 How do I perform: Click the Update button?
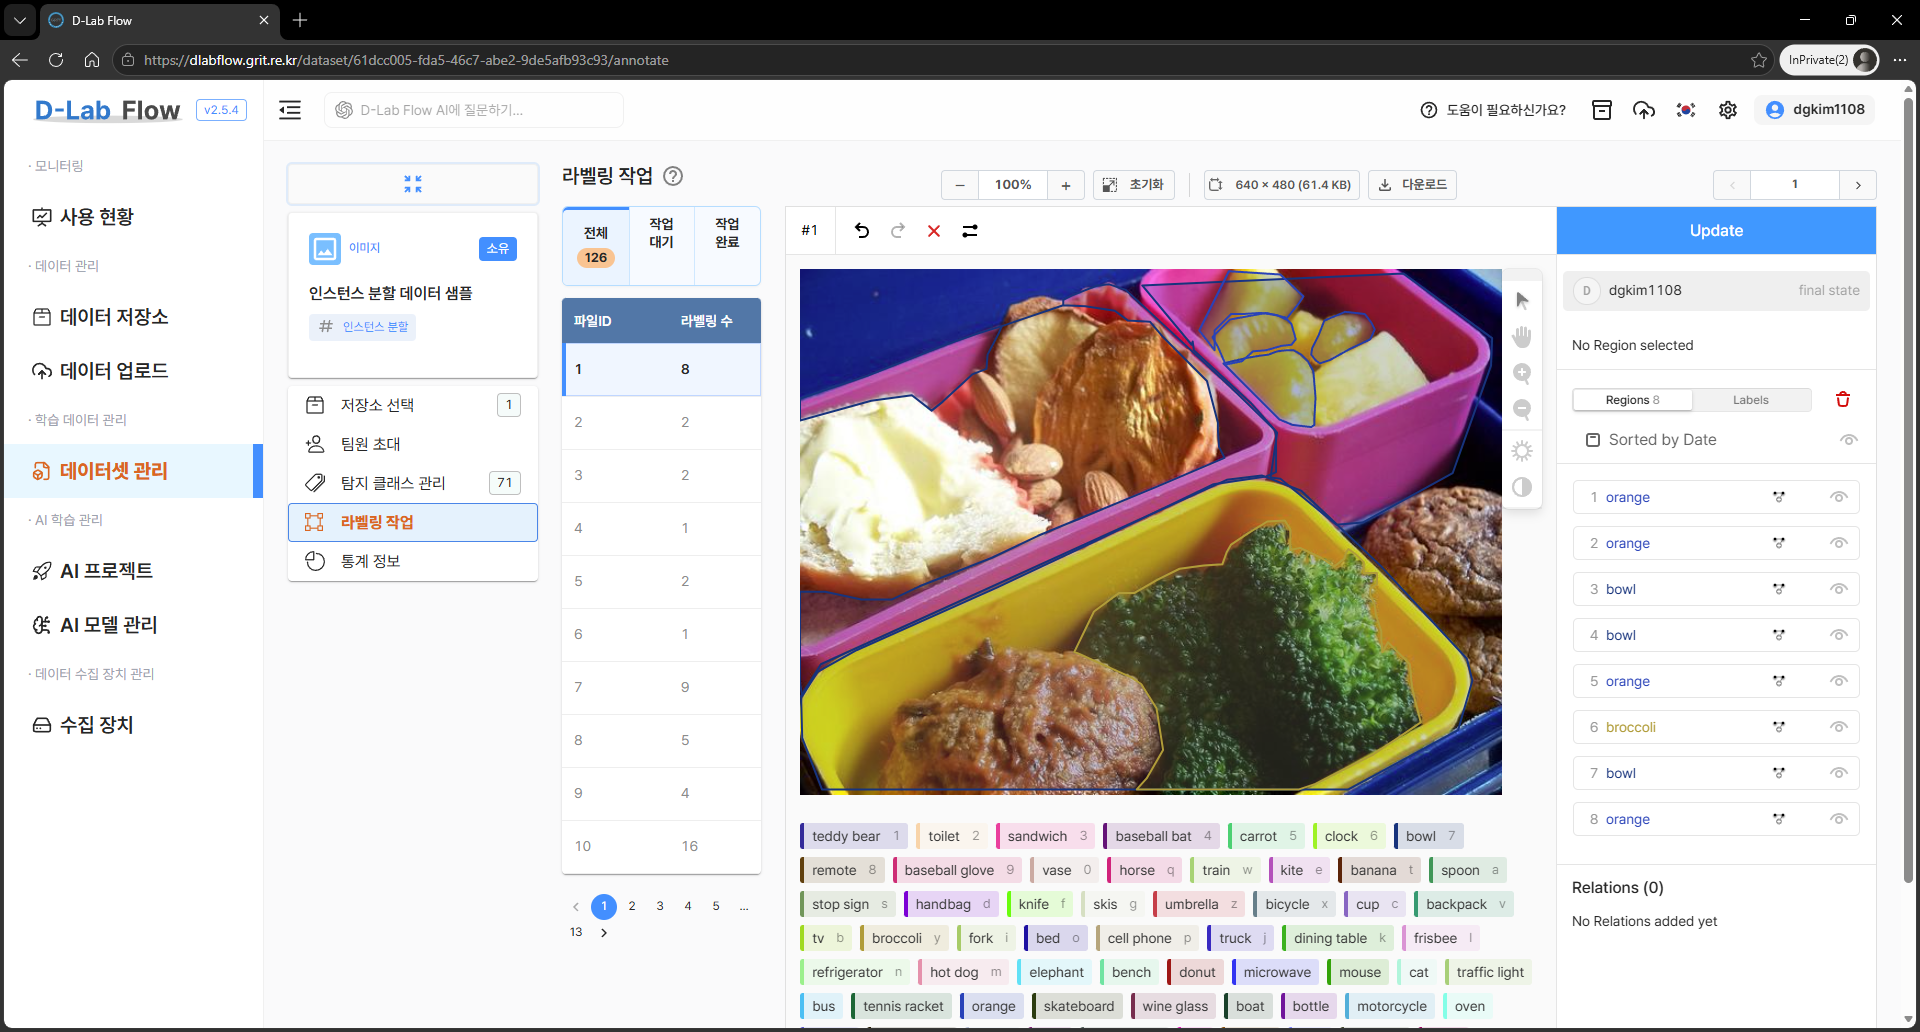pyautogui.click(x=1716, y=231)
